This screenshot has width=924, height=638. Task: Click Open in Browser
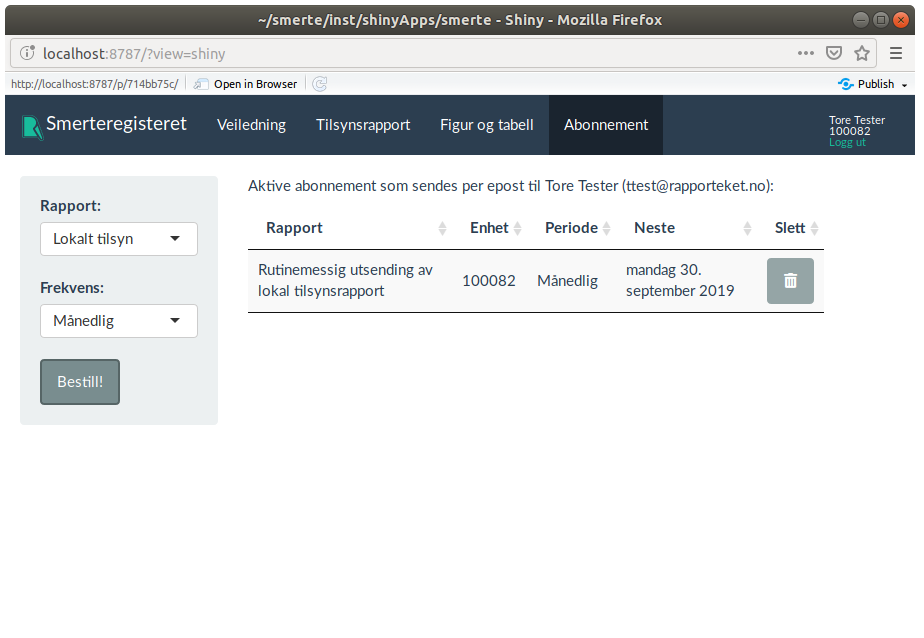point(255,84)
